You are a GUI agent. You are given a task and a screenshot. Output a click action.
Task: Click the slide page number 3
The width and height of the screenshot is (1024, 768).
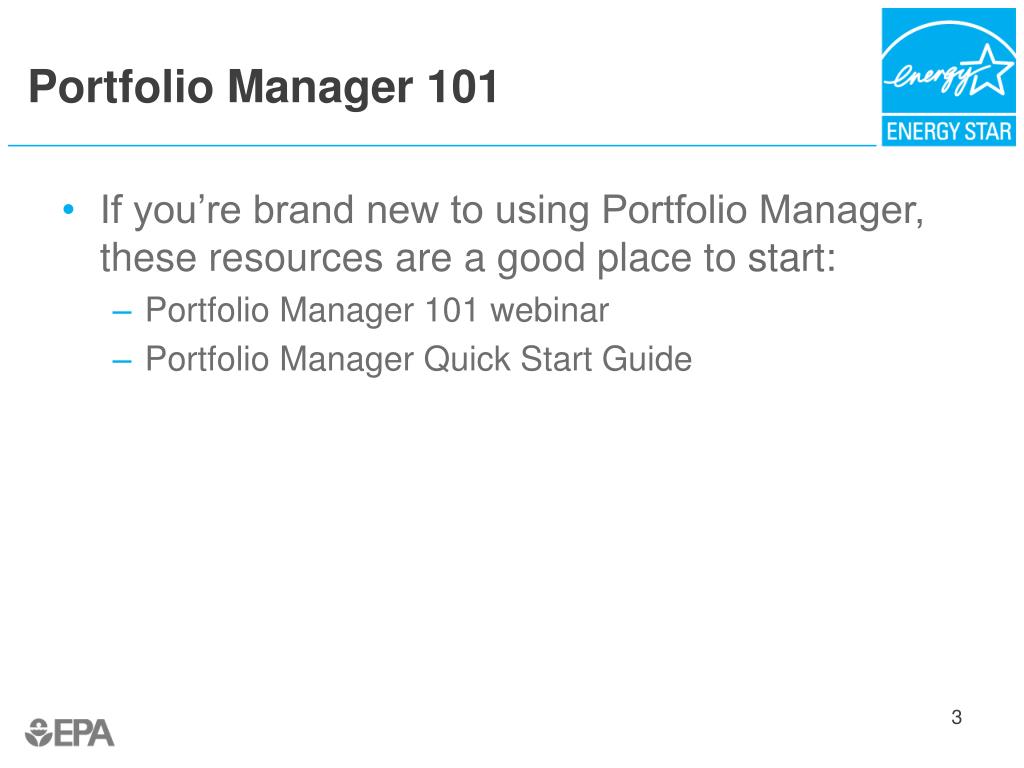[x=956, y=717]
